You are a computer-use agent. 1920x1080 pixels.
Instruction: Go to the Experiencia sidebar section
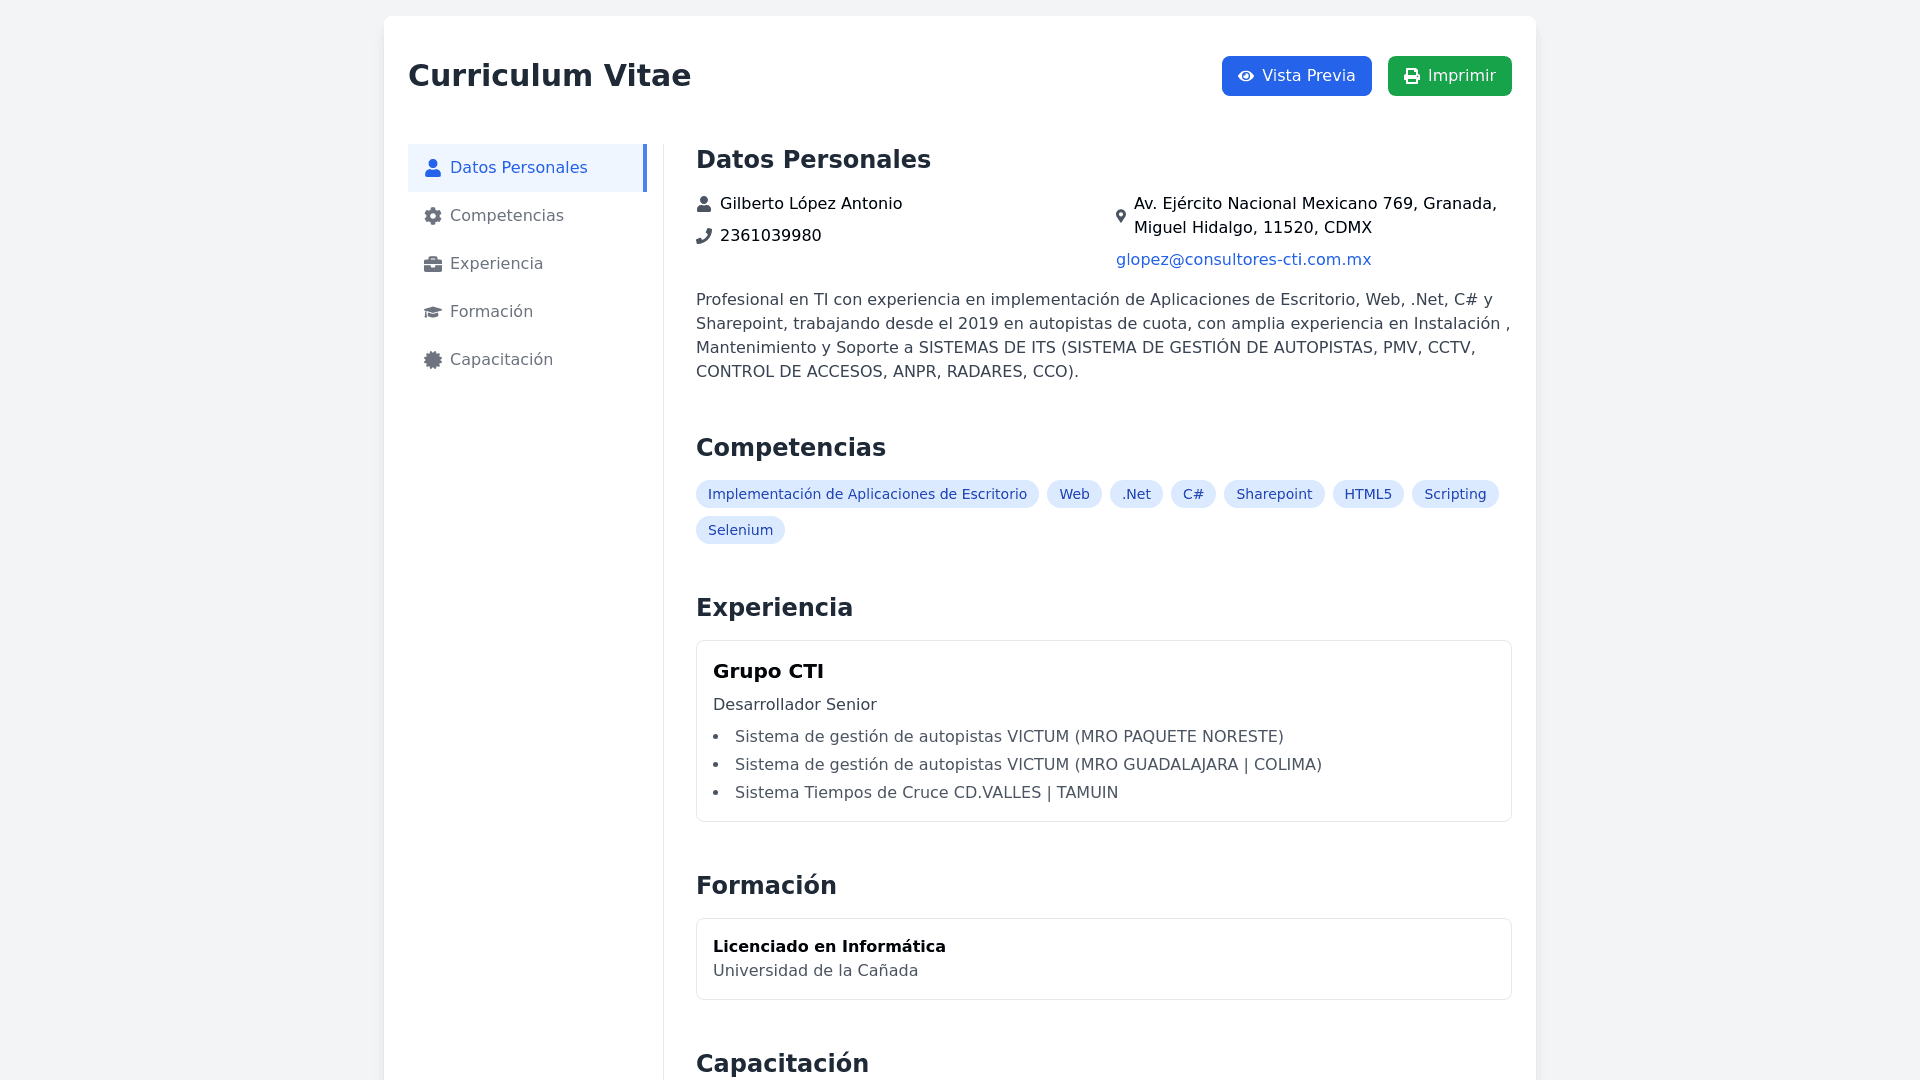pos(496,264)
